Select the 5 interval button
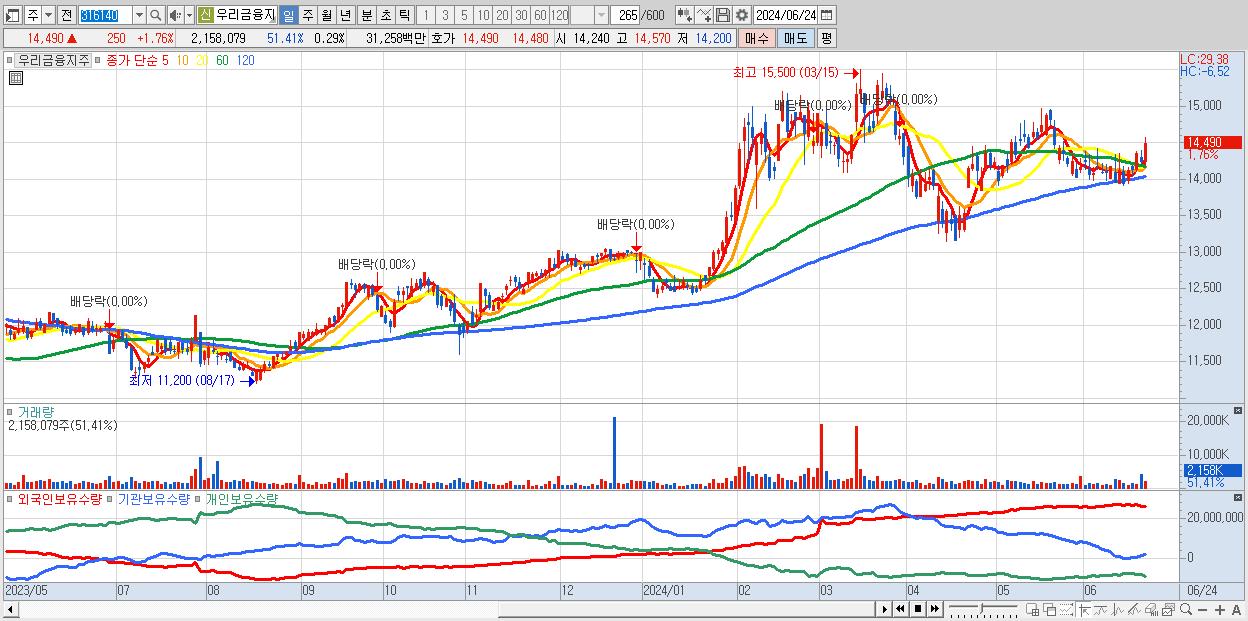This screenshot has width=1248, height=621. pyautogui.click(x=464, y=15)
